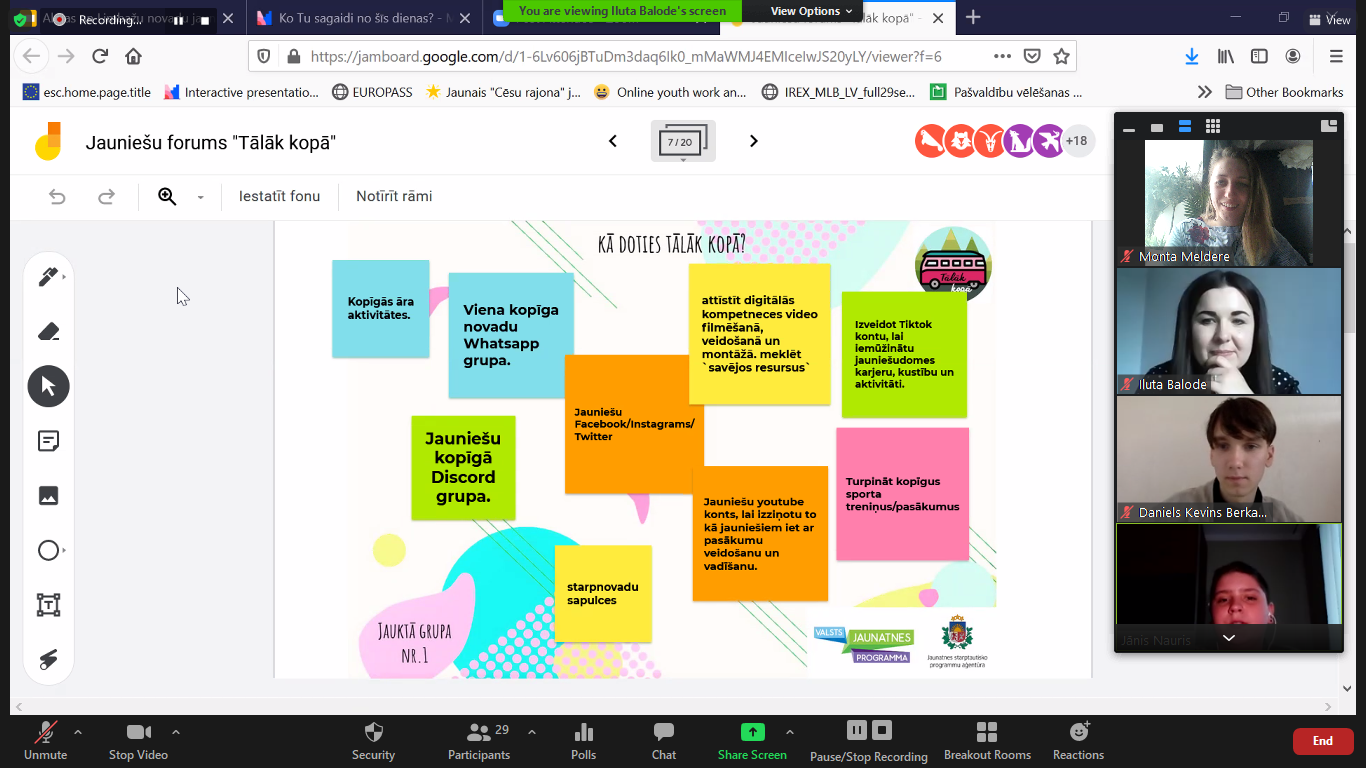Open Other Bookmarks folder
This screenshot has height=777, width=1371.
tap(1284, 92)
